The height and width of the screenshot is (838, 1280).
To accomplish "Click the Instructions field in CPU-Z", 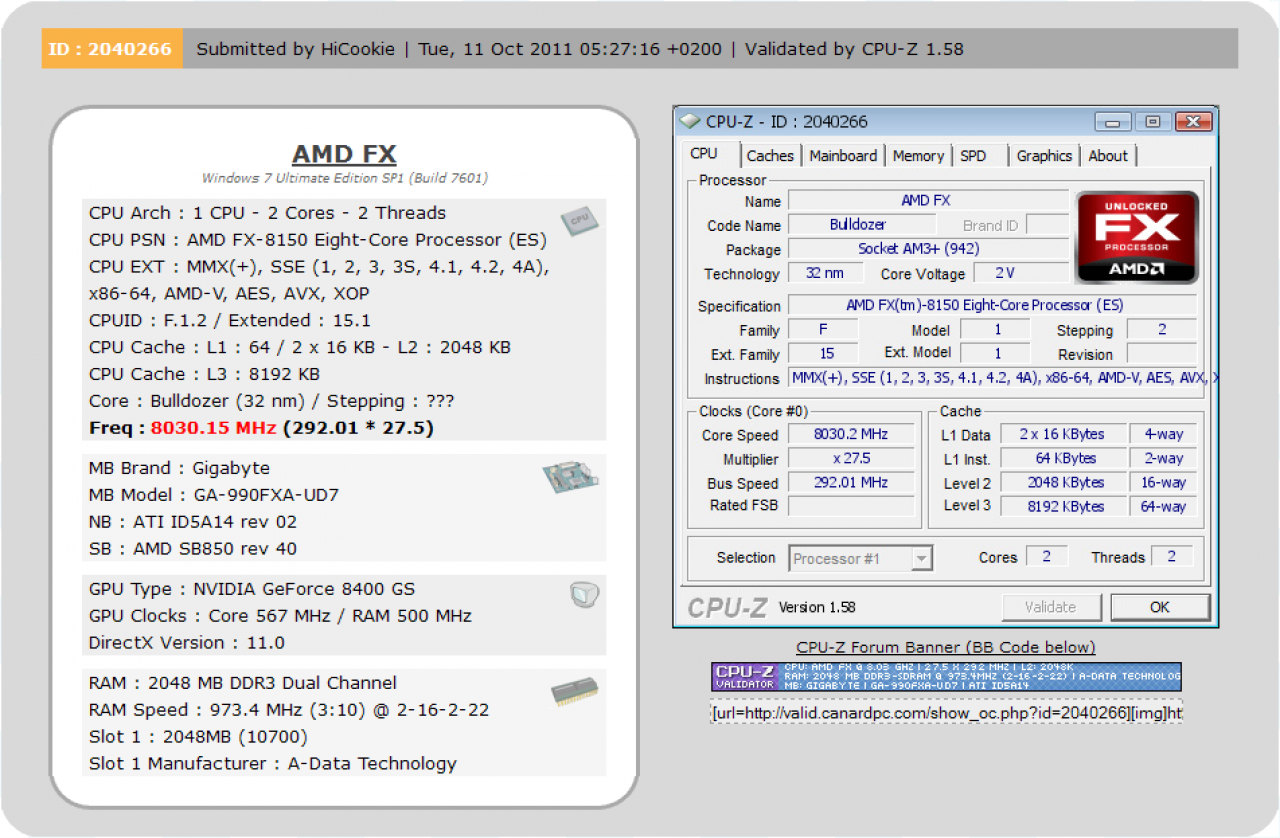I will (x=1003, y=378).
